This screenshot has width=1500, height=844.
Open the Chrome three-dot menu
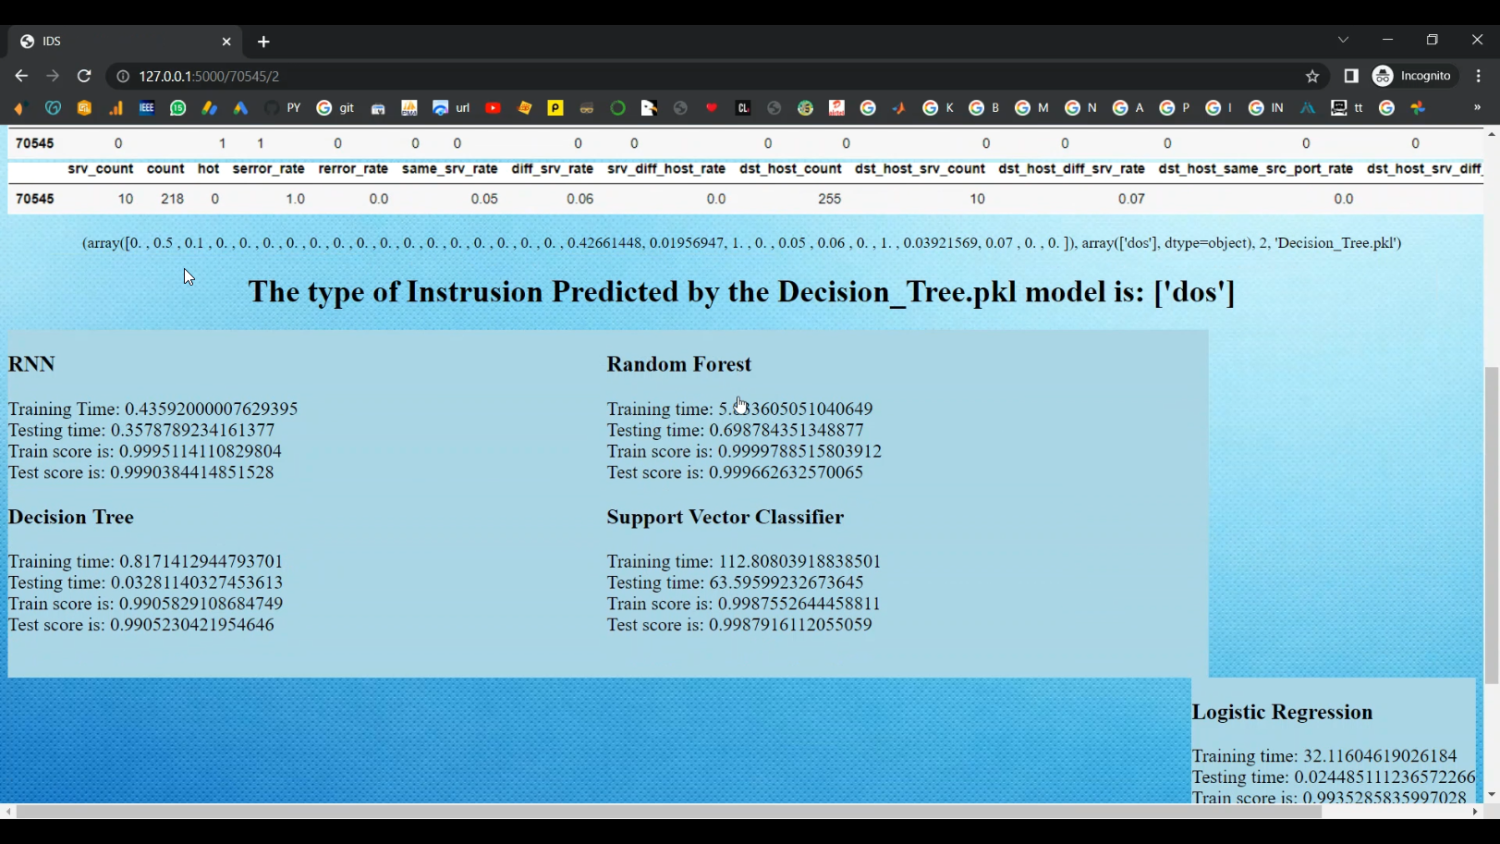(x=1478, y=76)
